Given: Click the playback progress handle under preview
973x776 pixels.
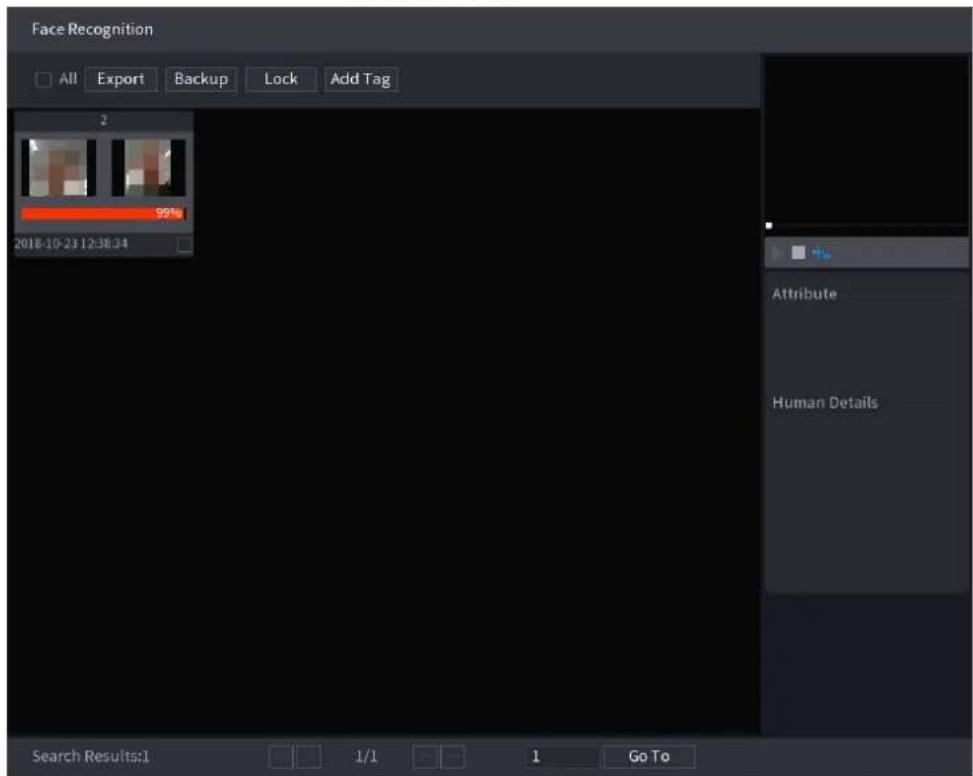Looking at the screenshot, I should [x=769, y=226].
